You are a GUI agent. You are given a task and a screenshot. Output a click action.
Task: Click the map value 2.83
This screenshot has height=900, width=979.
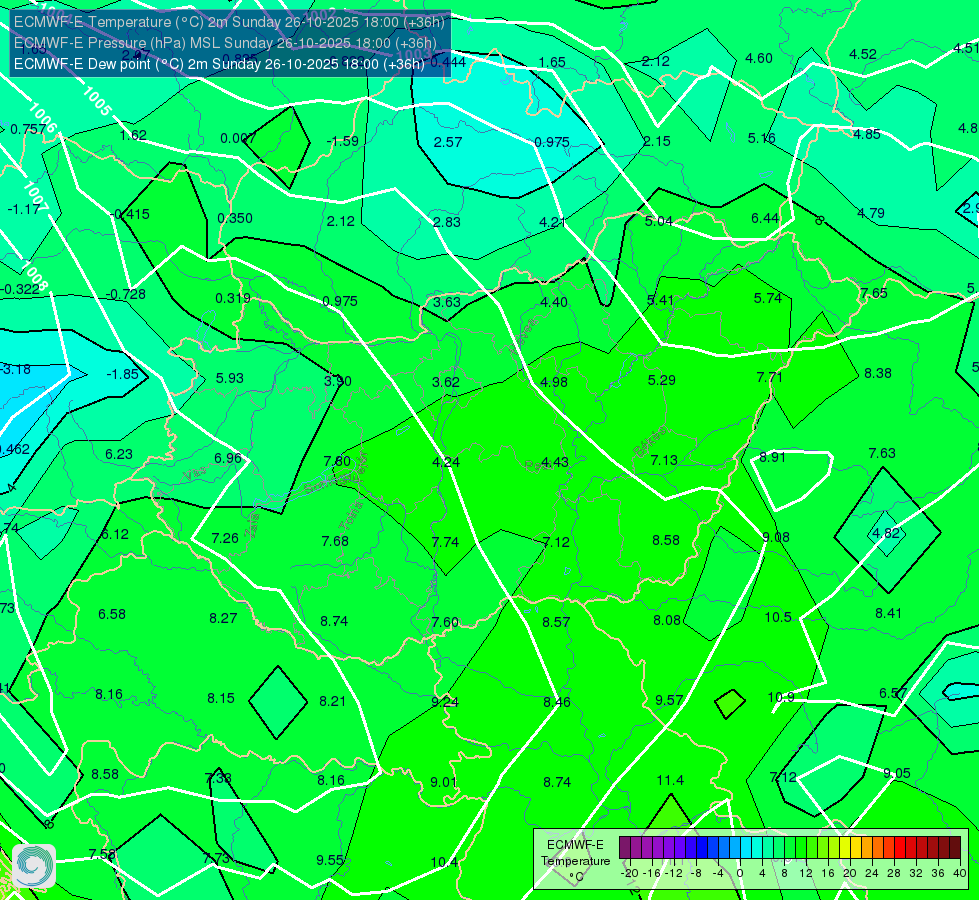point(446,222)
